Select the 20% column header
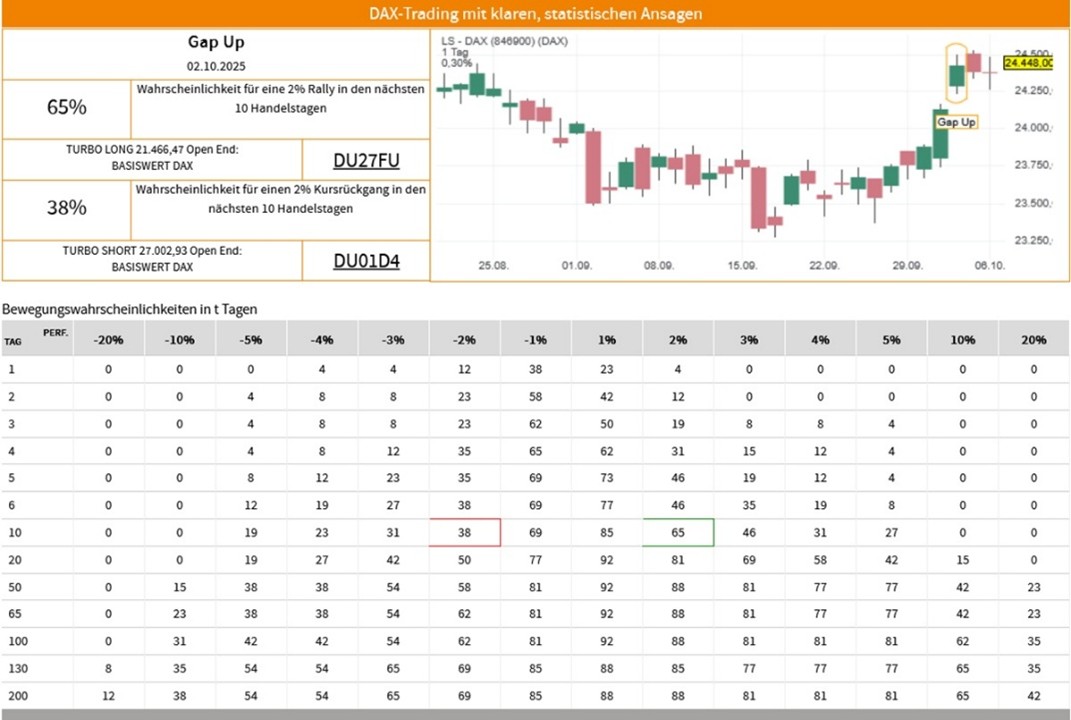This screenshot has height=720, width=1071. point(1033,340)
